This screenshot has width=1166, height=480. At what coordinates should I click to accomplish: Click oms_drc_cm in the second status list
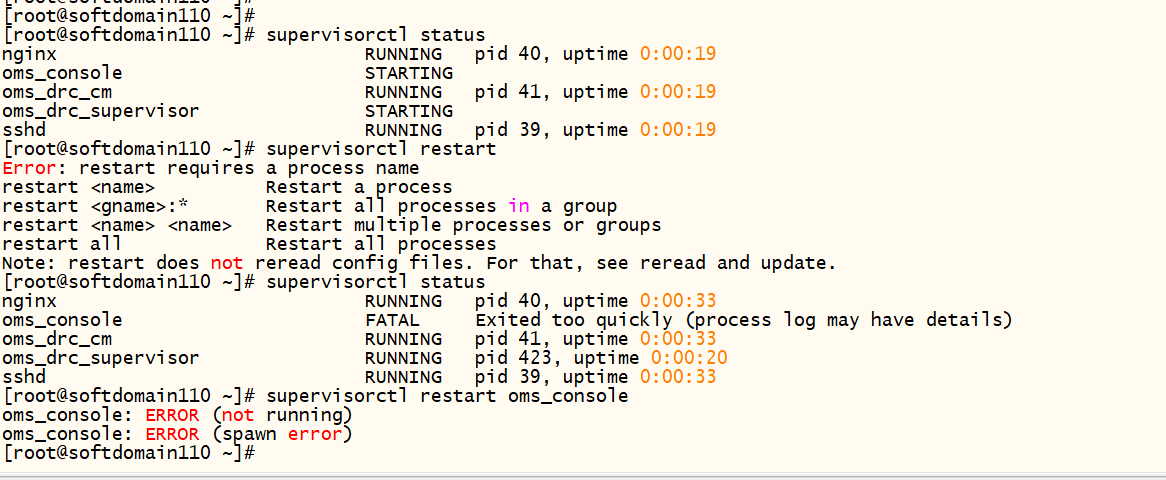point(57,339)
